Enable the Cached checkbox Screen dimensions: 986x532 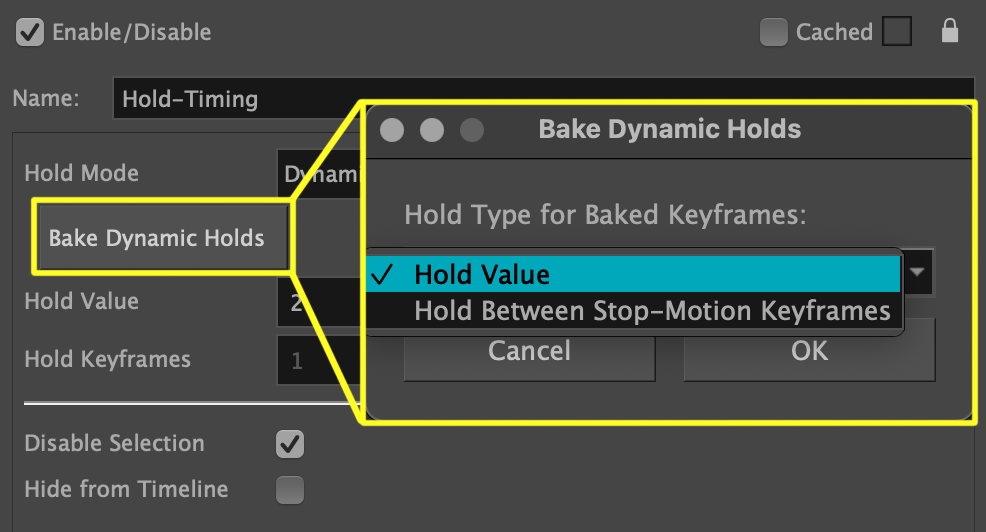tap(773, 32)
